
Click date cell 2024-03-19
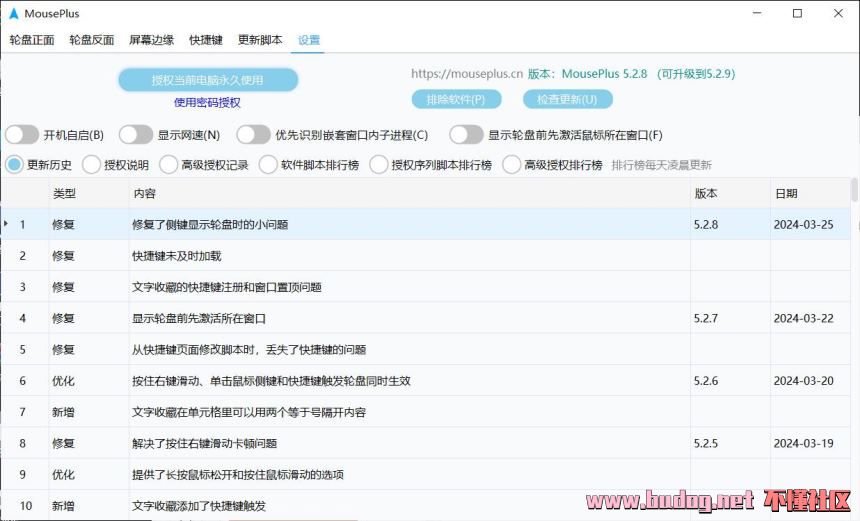tap(810, 443)
